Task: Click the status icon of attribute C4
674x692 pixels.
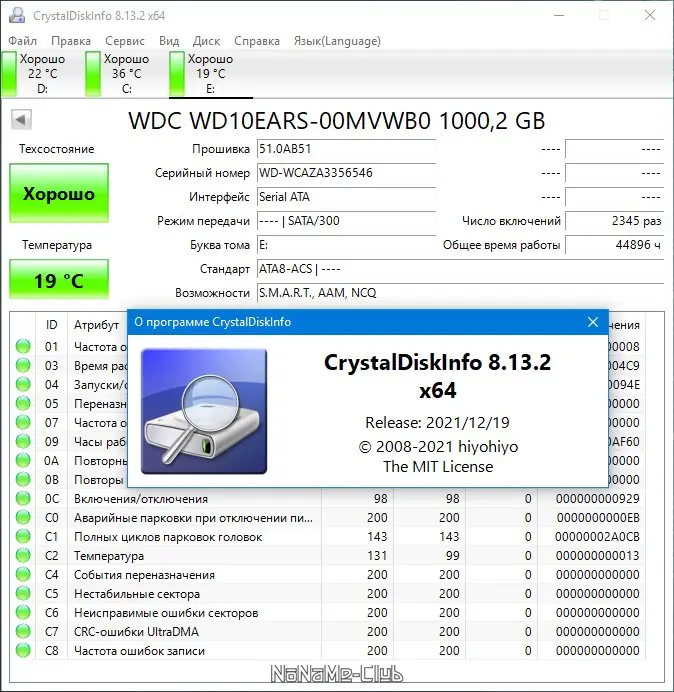Action: point(23,575)
